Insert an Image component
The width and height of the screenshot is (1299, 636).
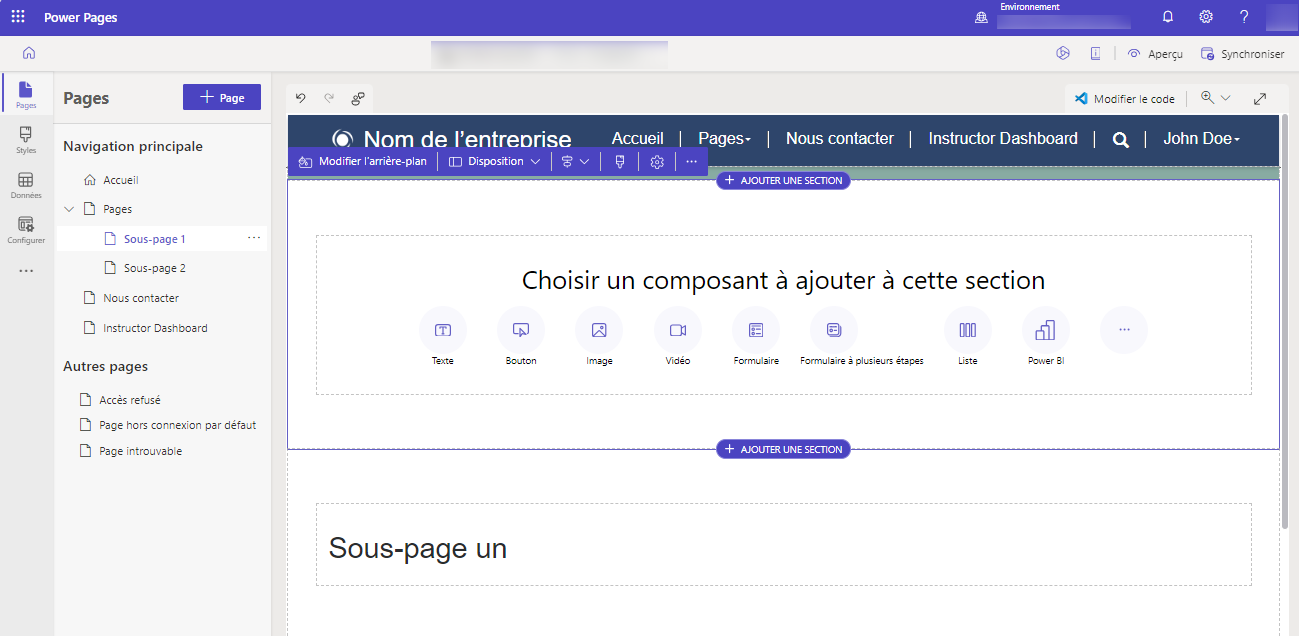coord(598,330)
